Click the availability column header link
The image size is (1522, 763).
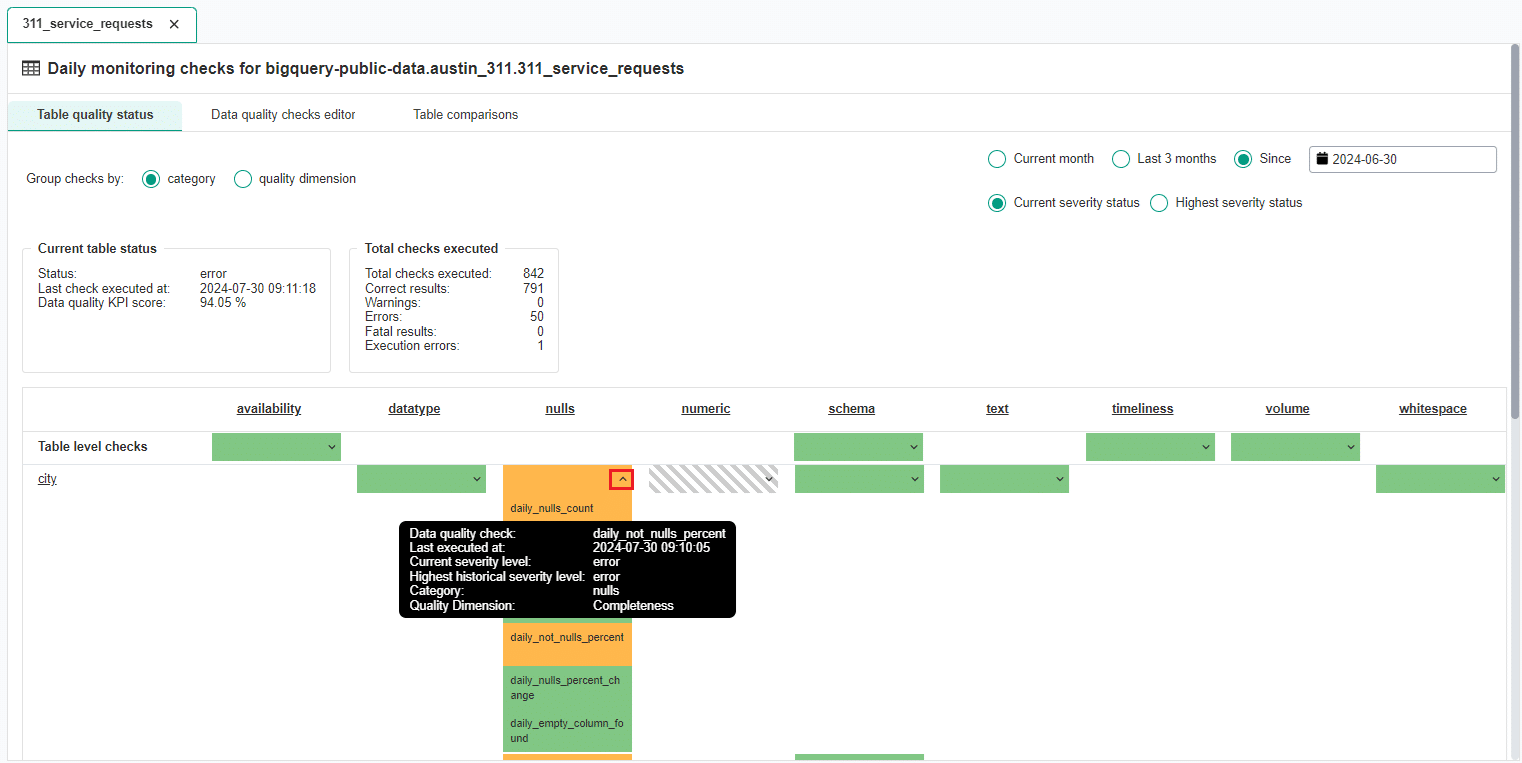[x=268, y=408]
